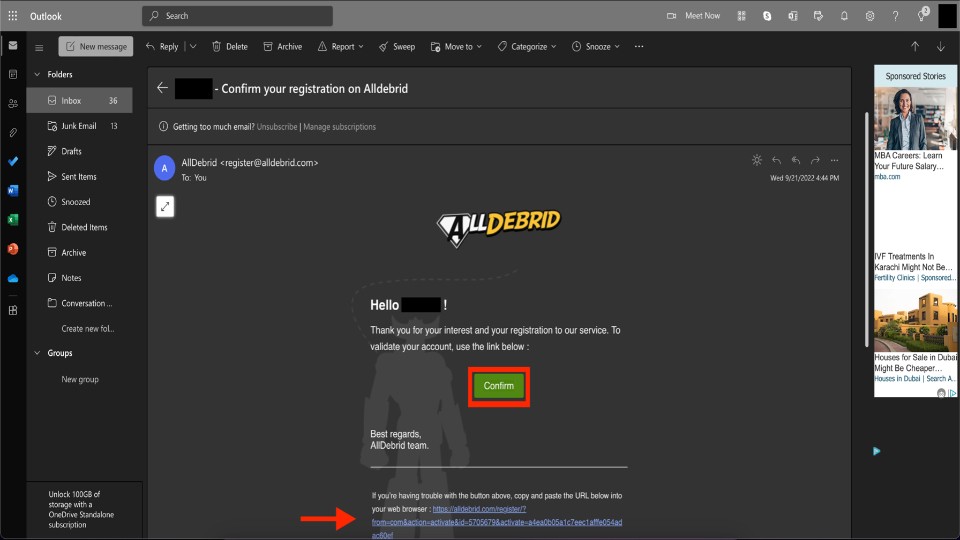Open the alldebrid.com register activation link
This screenshot has height=540, width=960.
(x=497, y=522)
